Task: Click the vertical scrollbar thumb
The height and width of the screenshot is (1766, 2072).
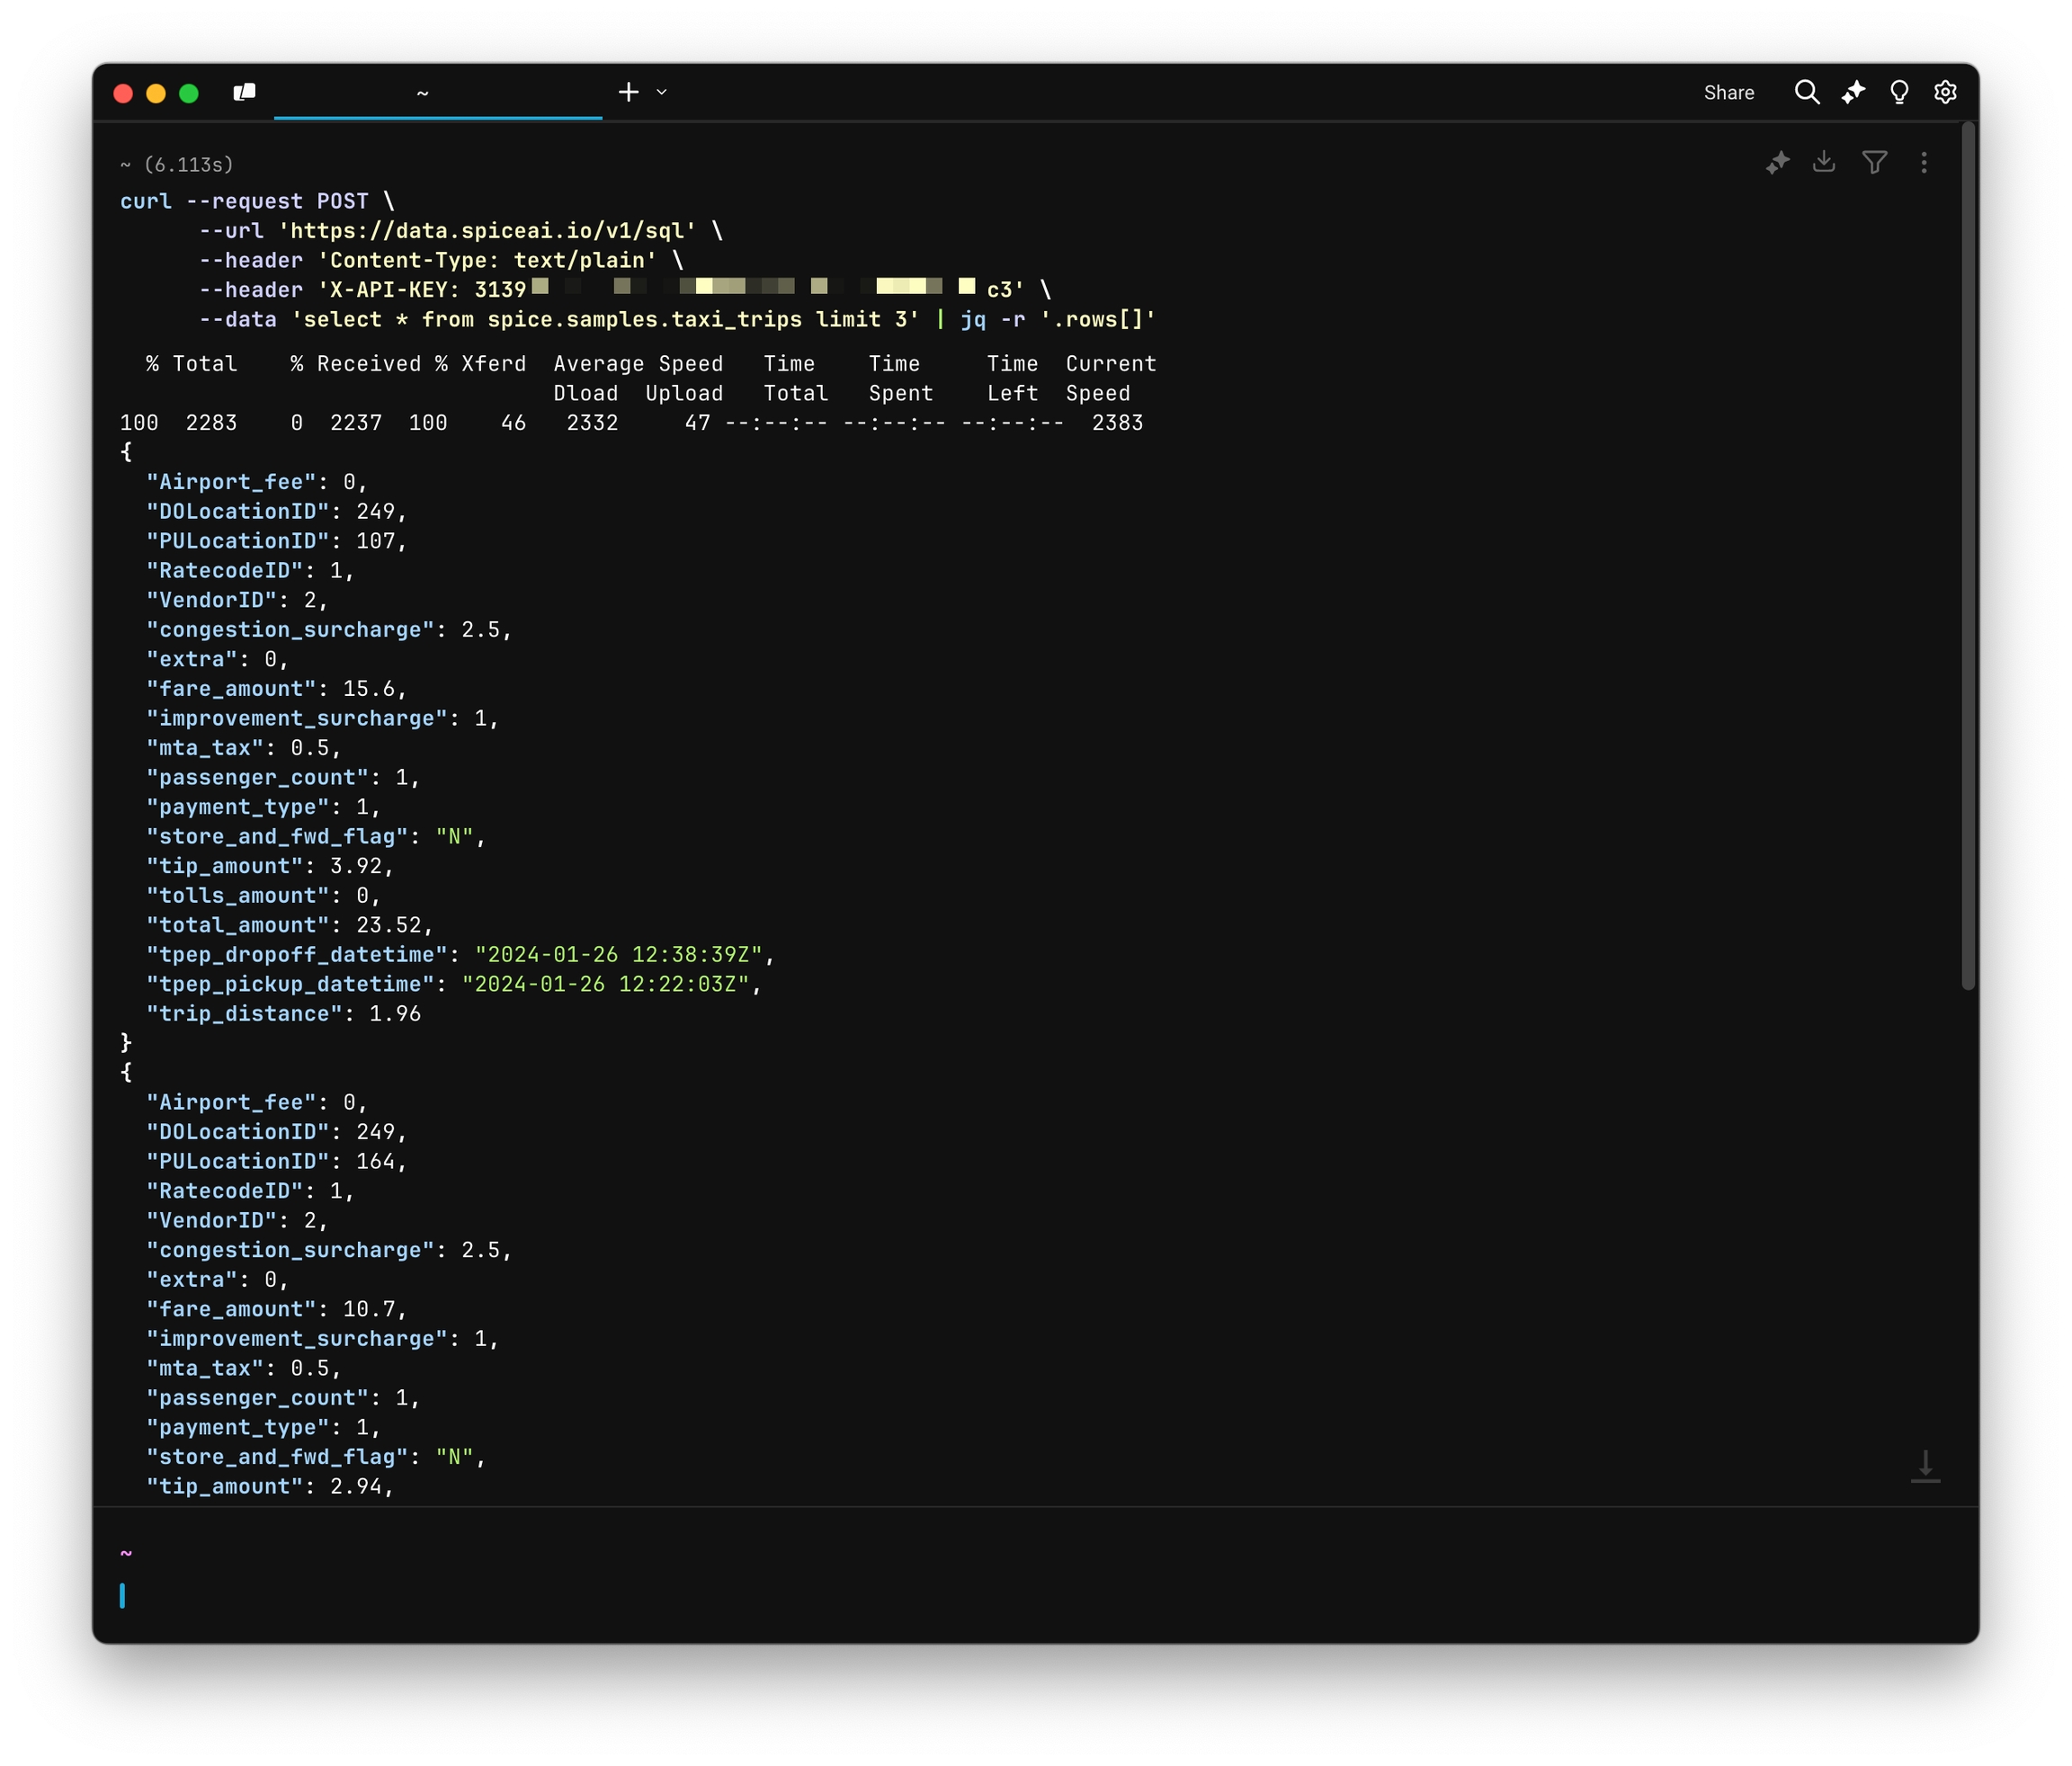Action: click(x=1968, y=556)
